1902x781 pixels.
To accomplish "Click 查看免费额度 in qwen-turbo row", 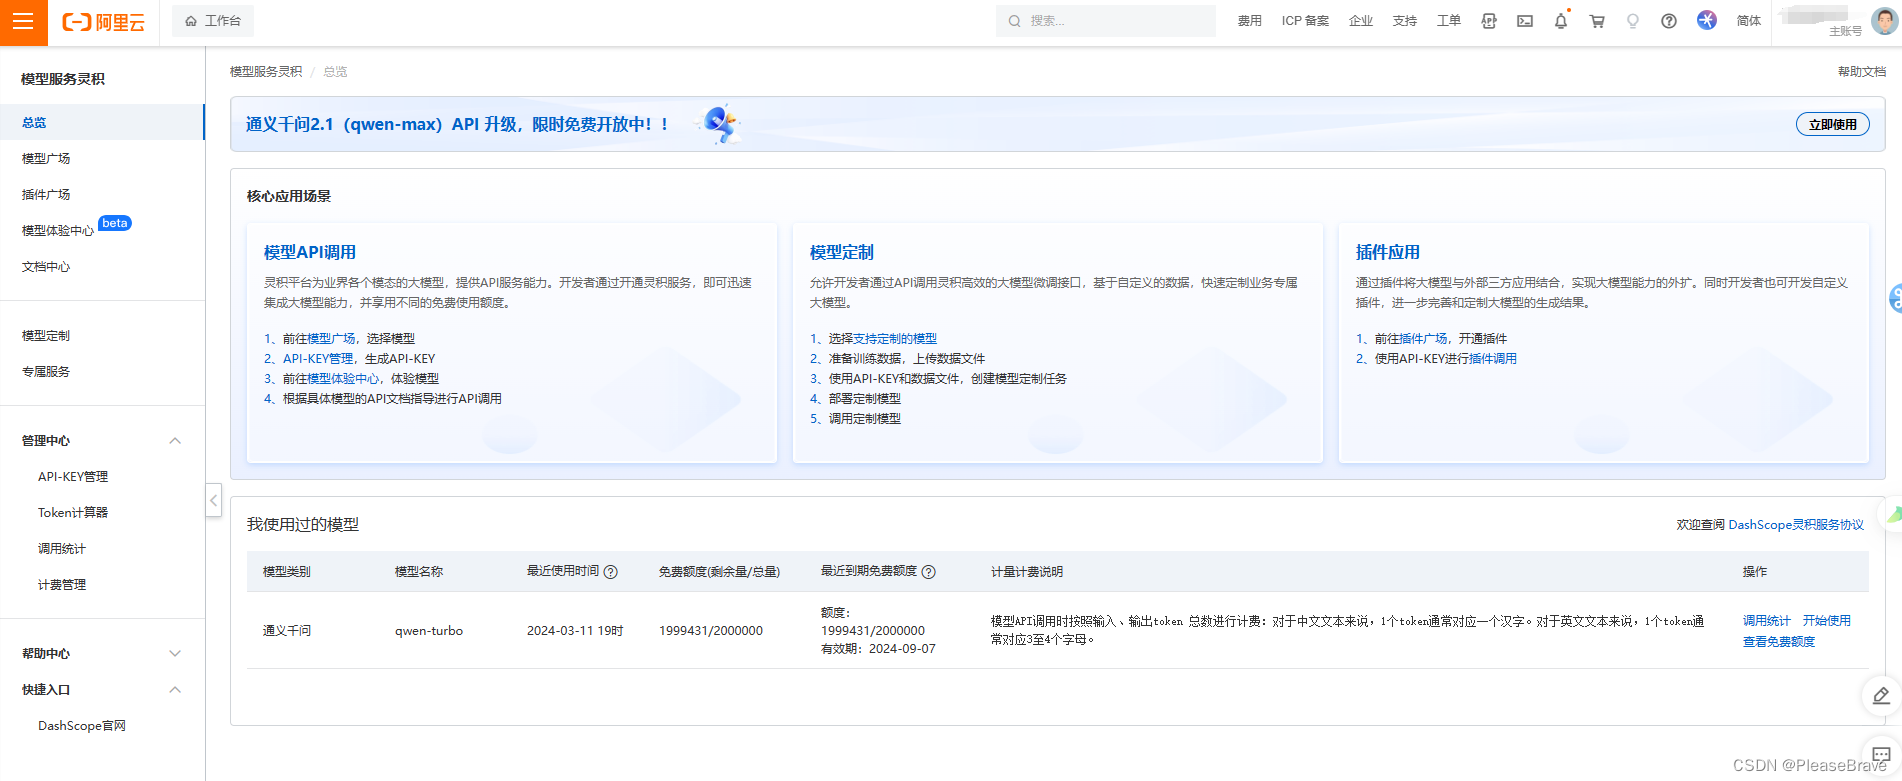I will tap(1779, 642).
